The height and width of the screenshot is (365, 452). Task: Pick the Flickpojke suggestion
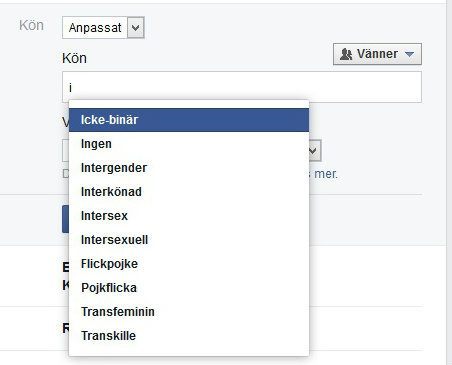pos(189,264)
